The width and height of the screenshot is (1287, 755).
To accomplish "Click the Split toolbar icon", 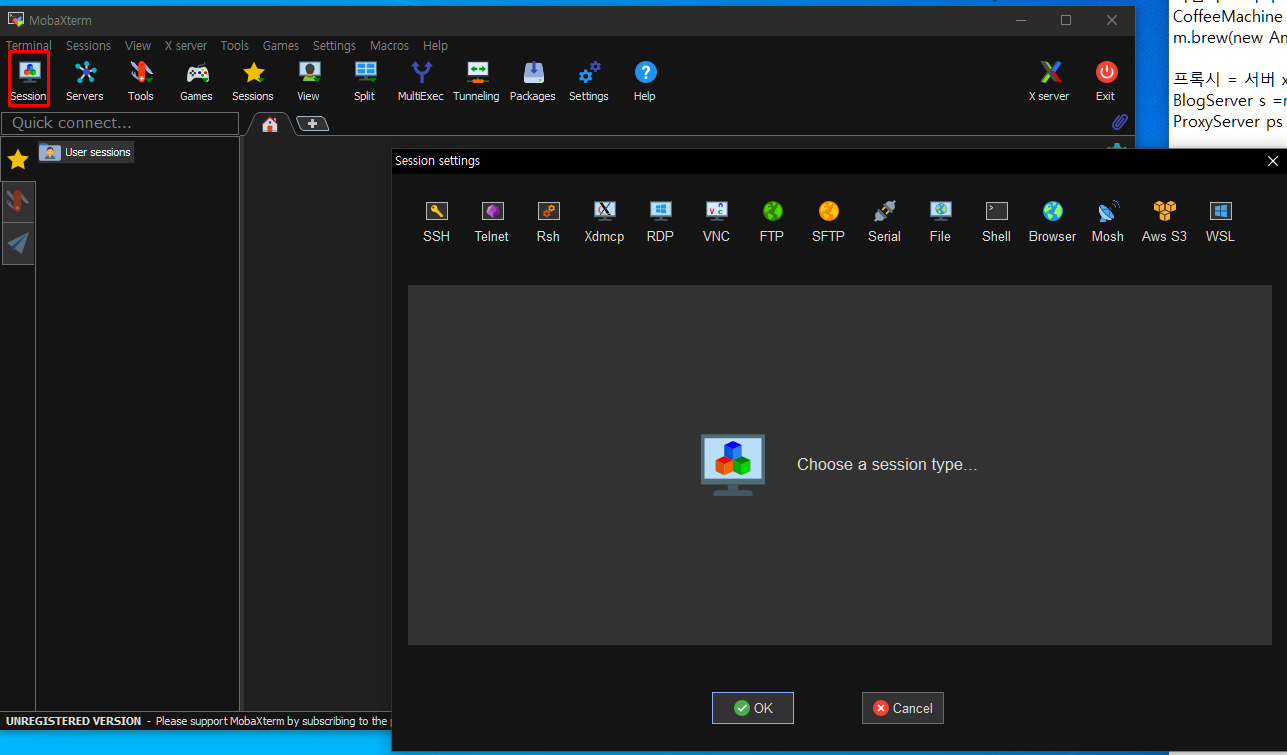I will tap(365, 80).
